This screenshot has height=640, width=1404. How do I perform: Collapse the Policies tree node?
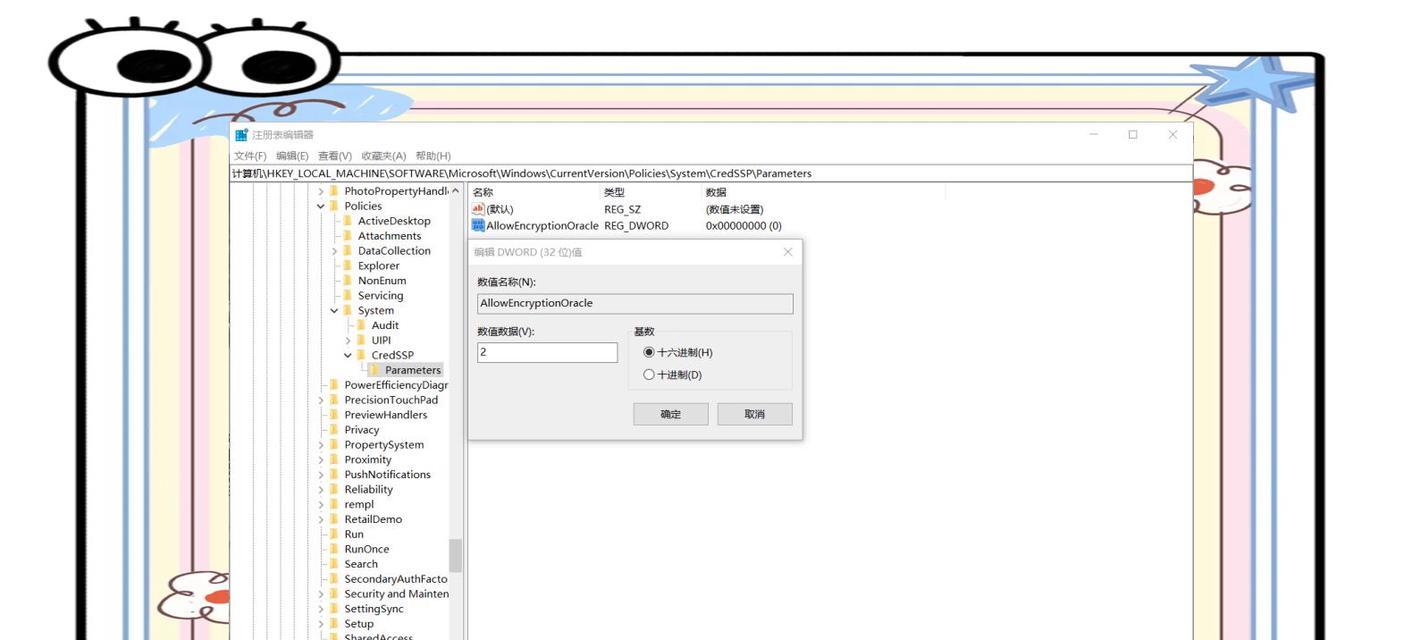[321, 206]
